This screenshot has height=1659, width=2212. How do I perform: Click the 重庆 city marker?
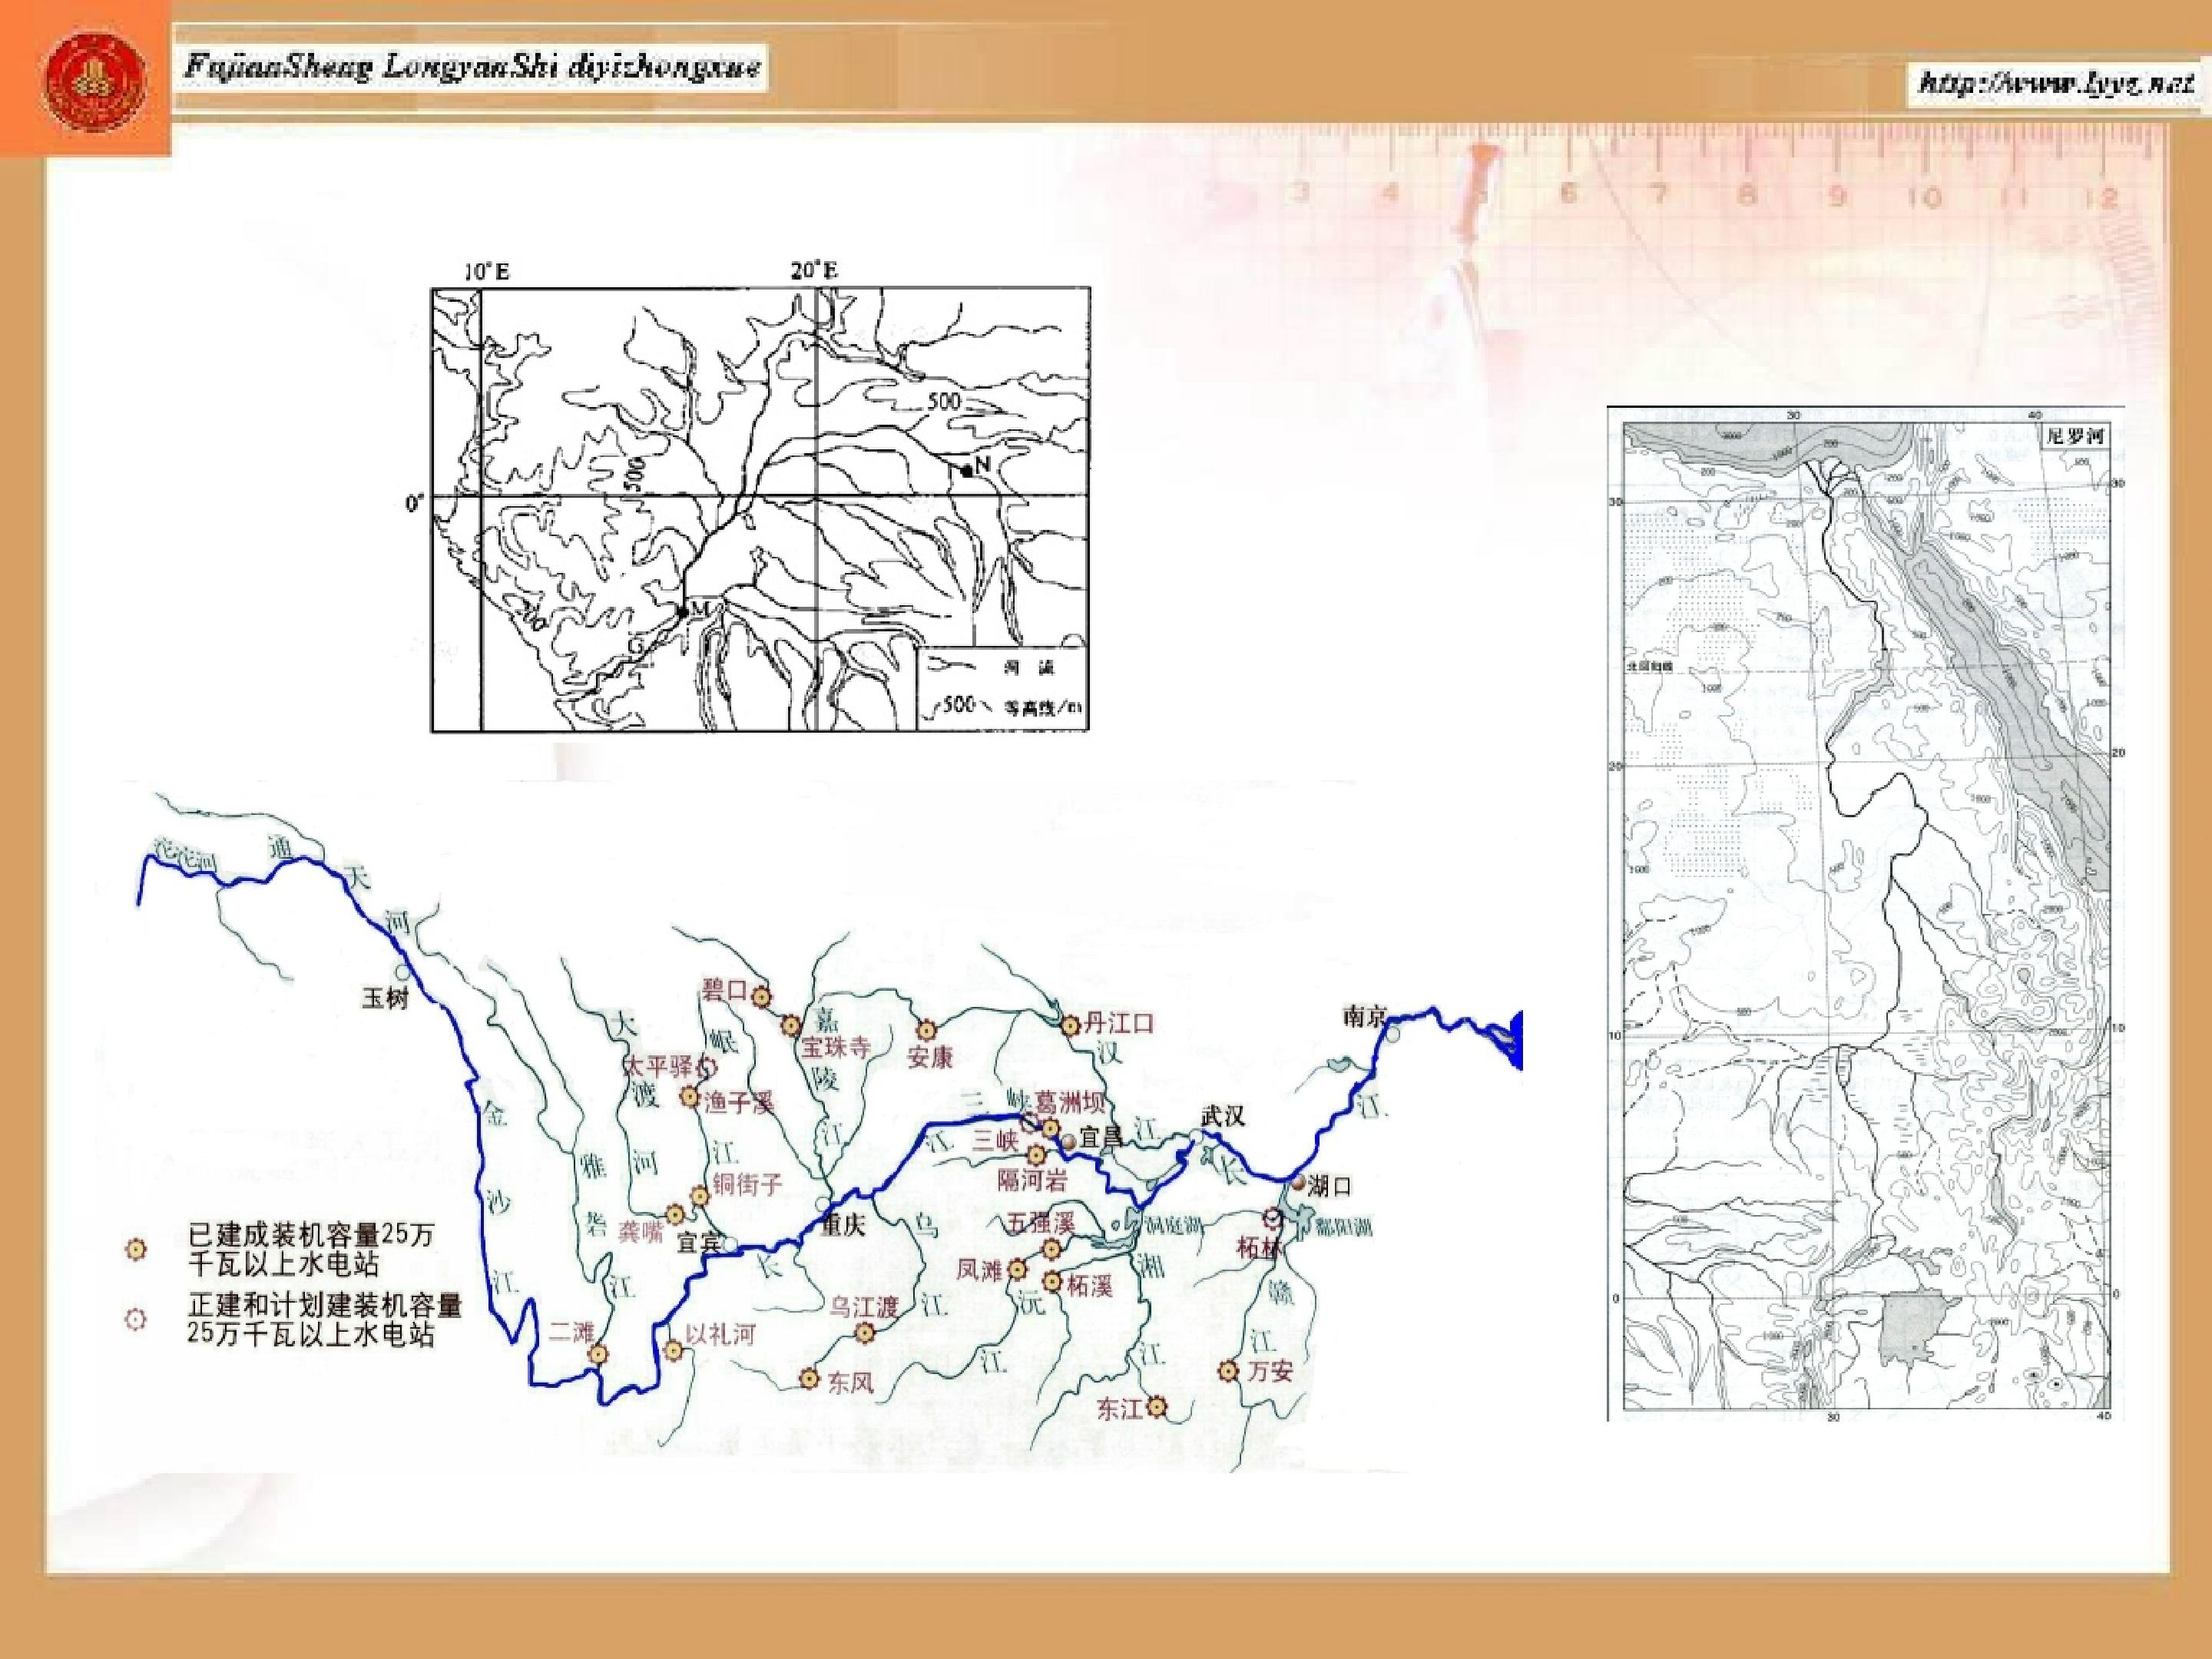[822, 1203]
